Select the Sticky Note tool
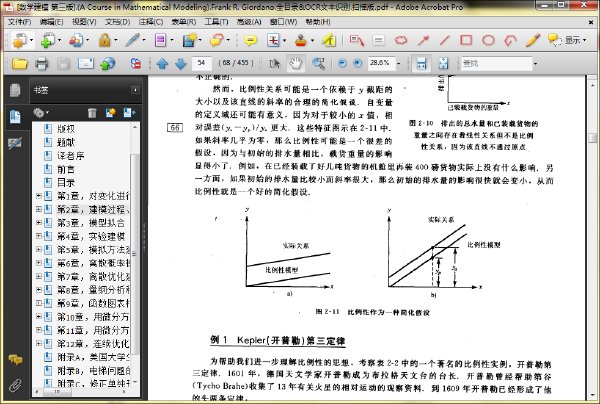The image size is (600, 404). coord(250,40)
